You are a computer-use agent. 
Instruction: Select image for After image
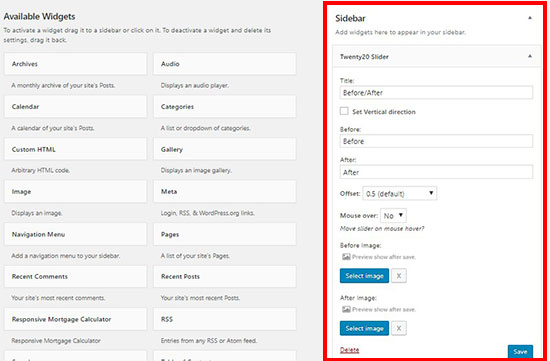[x=364, y=328]
